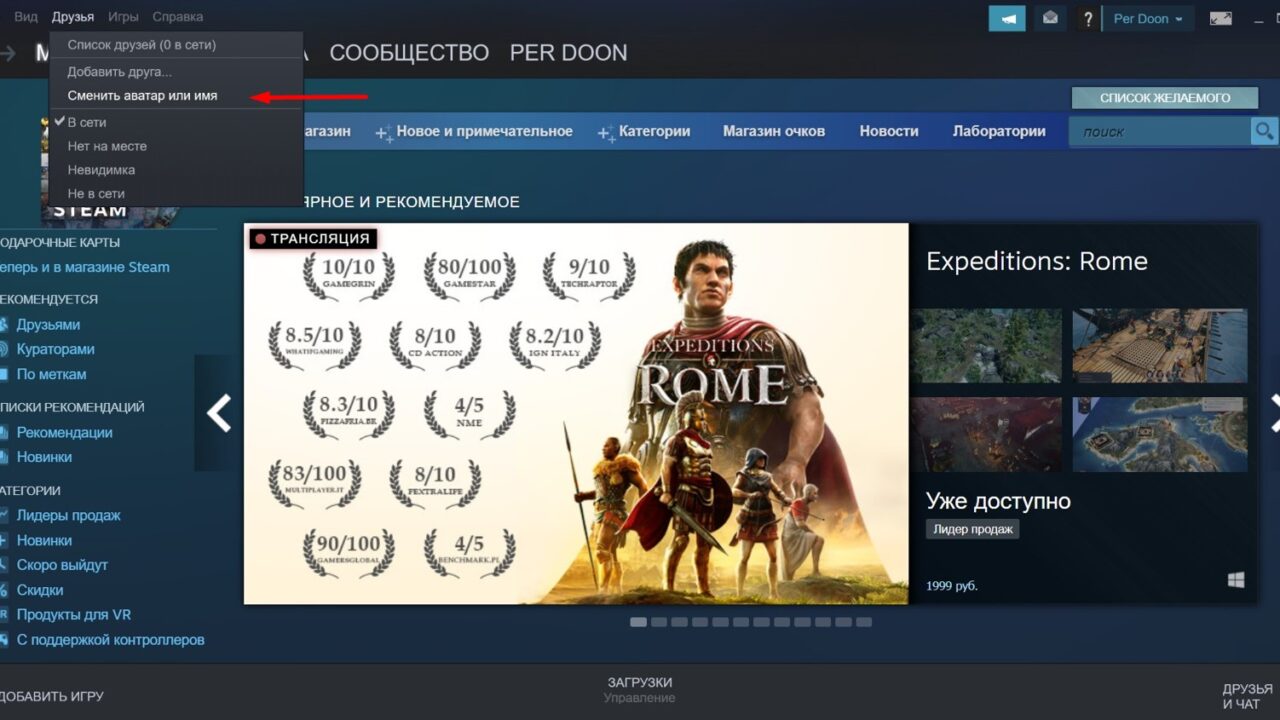The image size is (1280, 720).
Task: View third Expeditions: Rome screenshot thumbnail
Action: (986, 434)
